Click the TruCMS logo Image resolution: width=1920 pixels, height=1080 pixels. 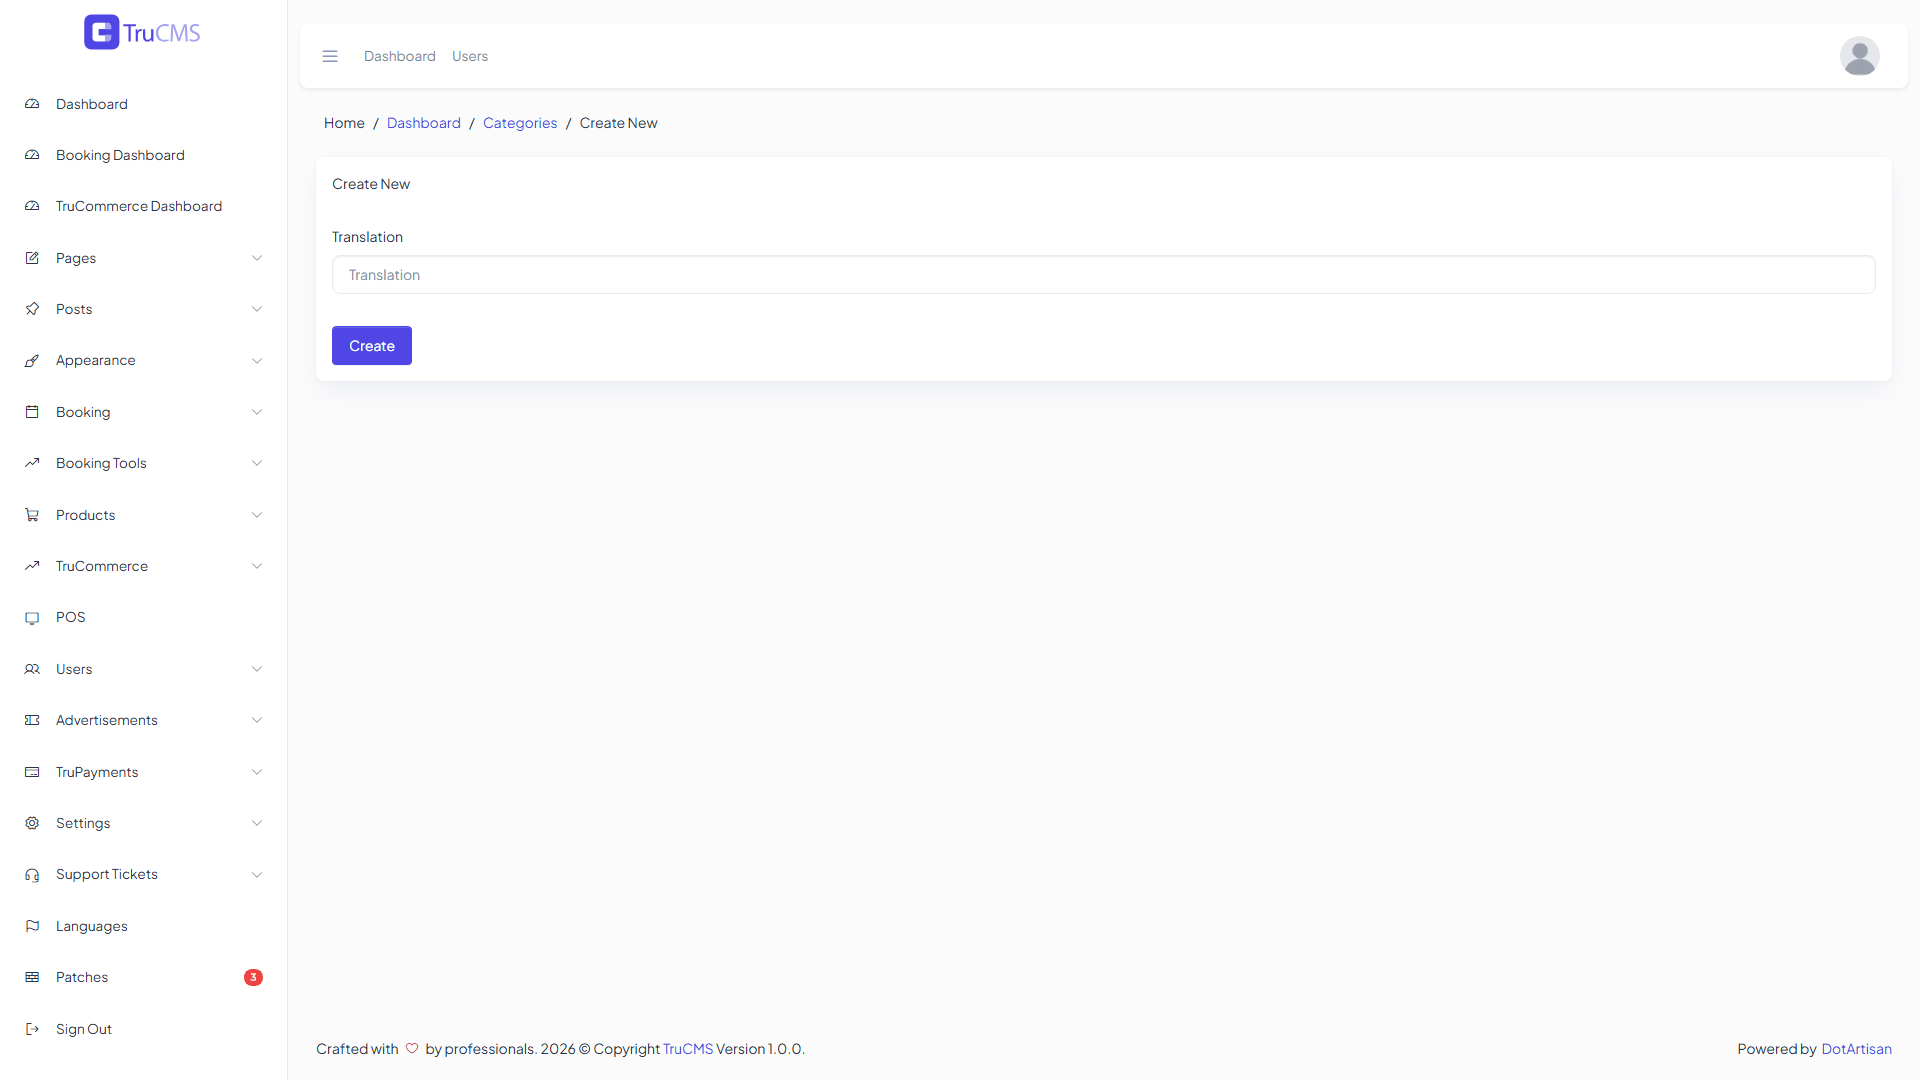coord(142,32)
